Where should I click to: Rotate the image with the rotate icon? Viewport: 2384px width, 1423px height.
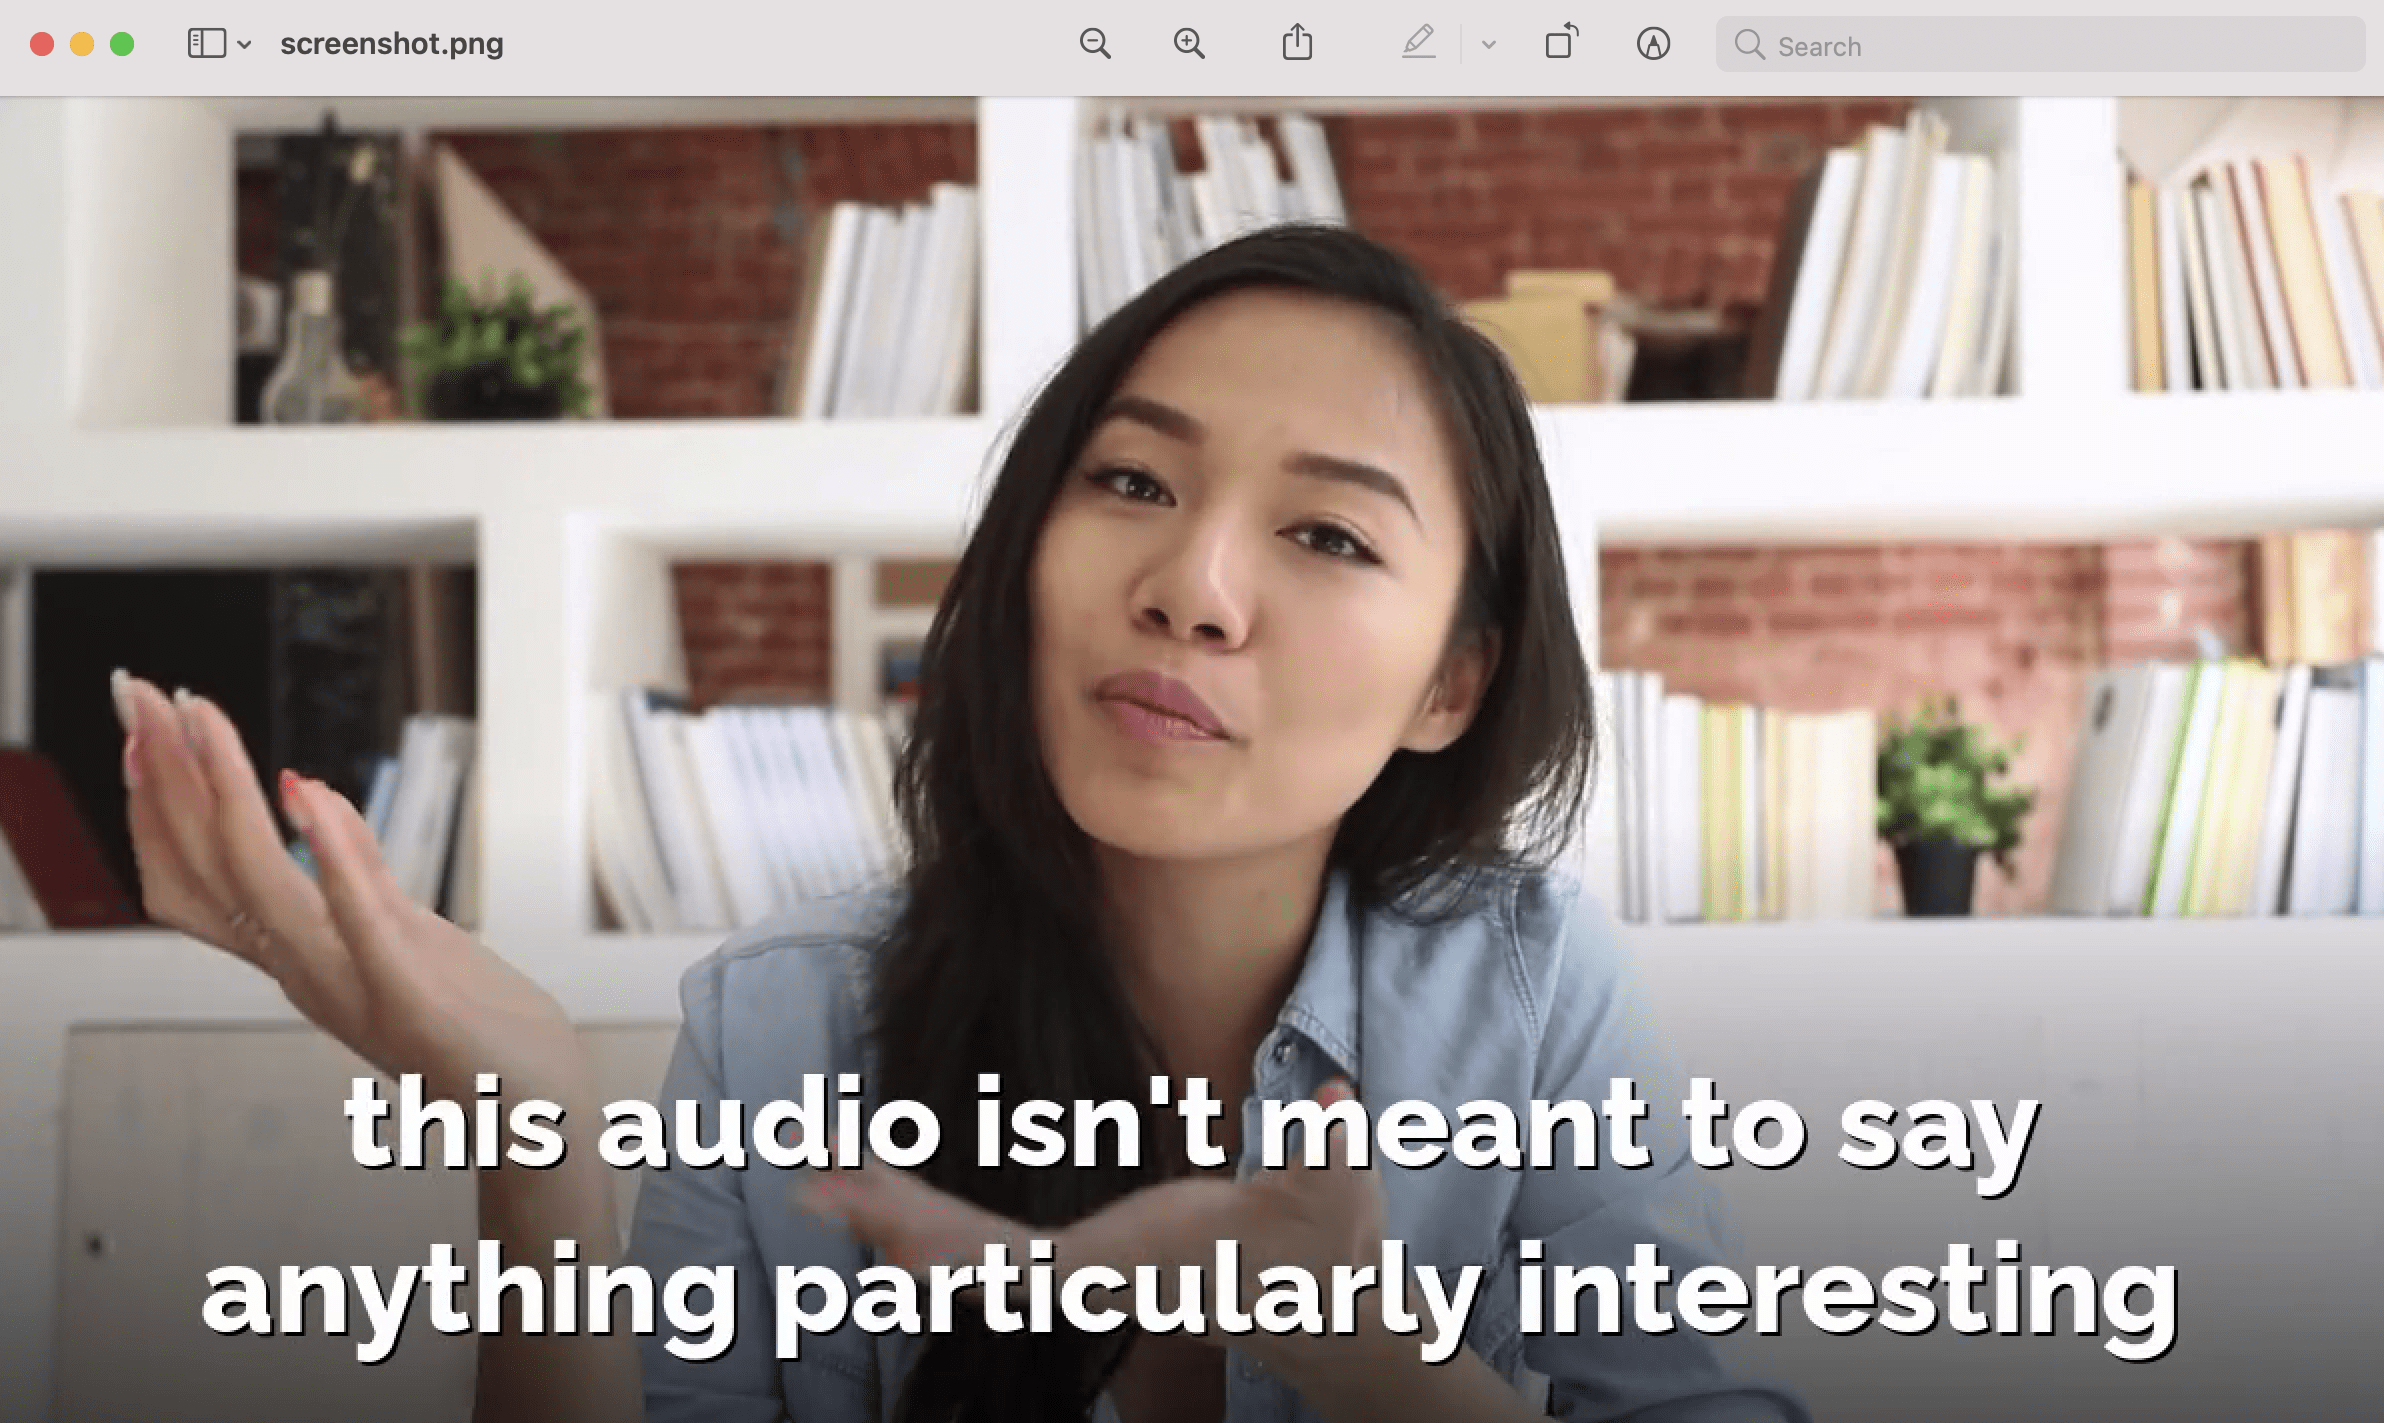coord(1561,43)
